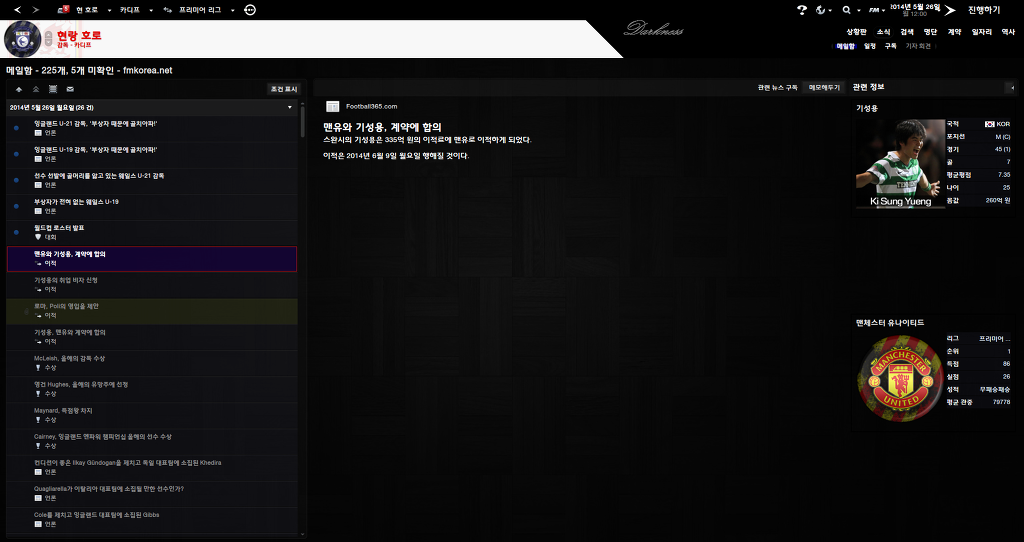
Task: Open mail 영건 Hughes, 올해의 유망주에 선정
Action: [x=152, y=389]
